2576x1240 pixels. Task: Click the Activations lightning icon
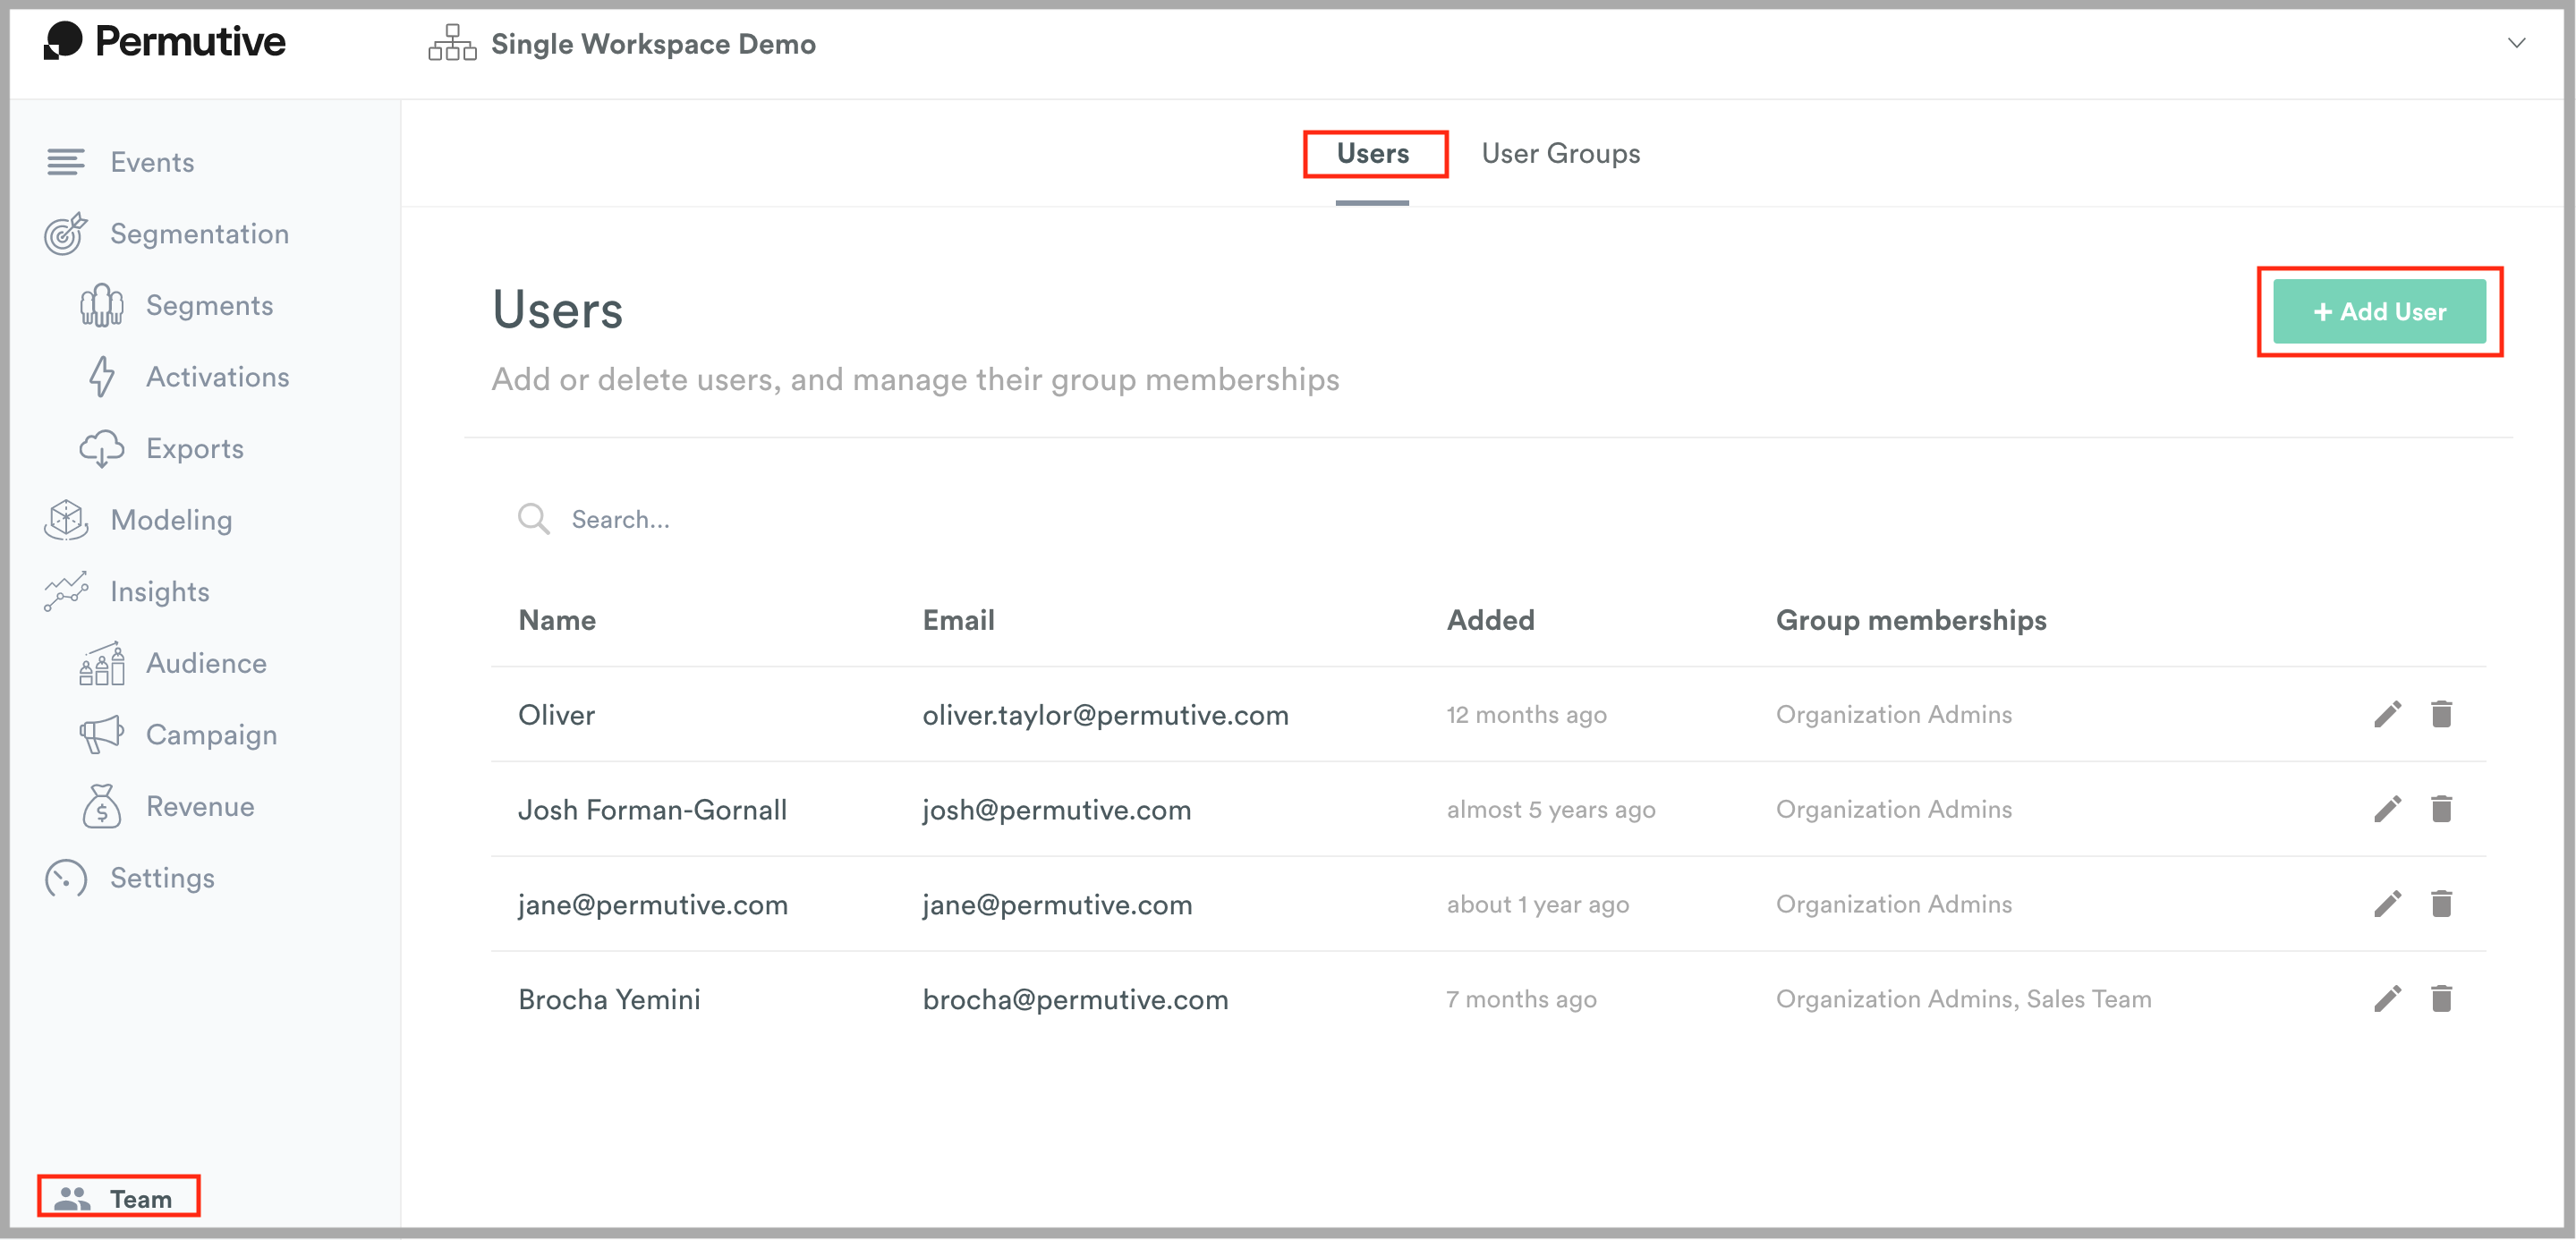(x=102, y=377)
